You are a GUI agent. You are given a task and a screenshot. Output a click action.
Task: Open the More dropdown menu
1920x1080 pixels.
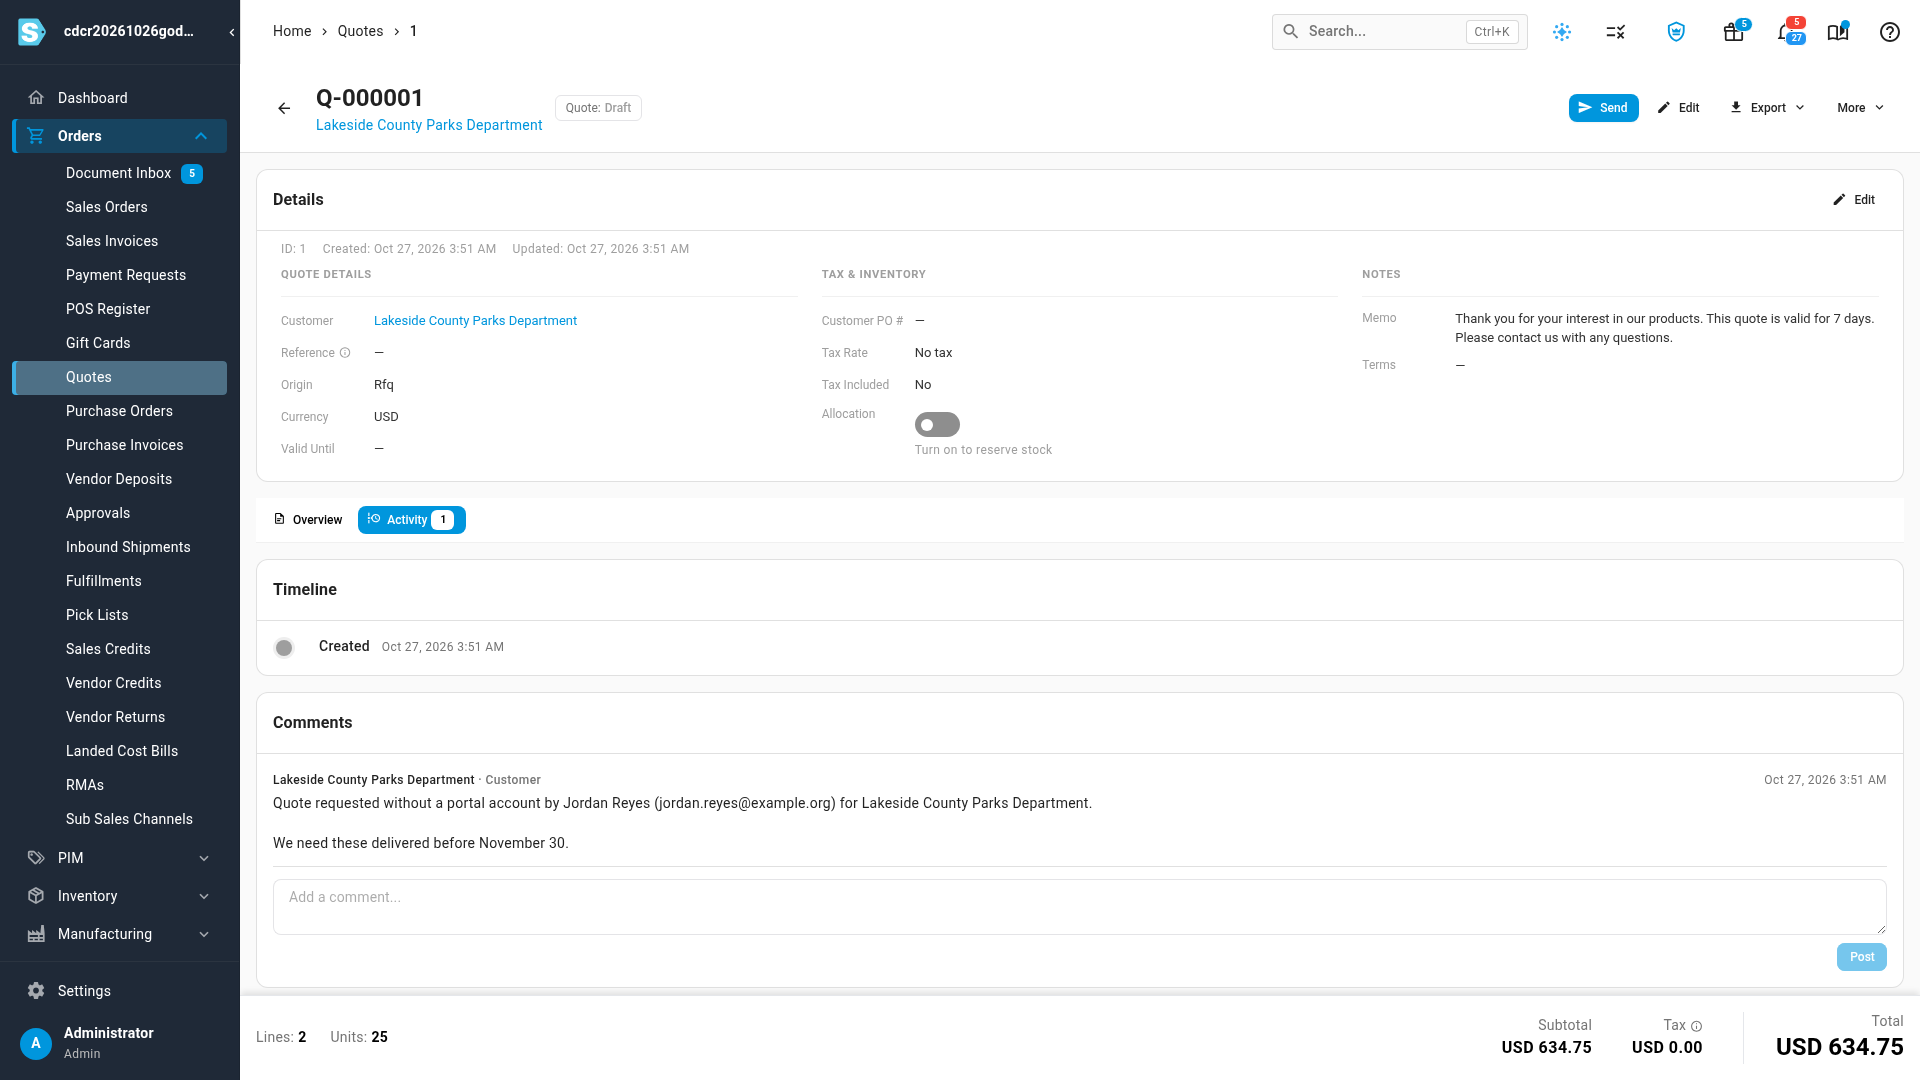[x=1860, y=108]
